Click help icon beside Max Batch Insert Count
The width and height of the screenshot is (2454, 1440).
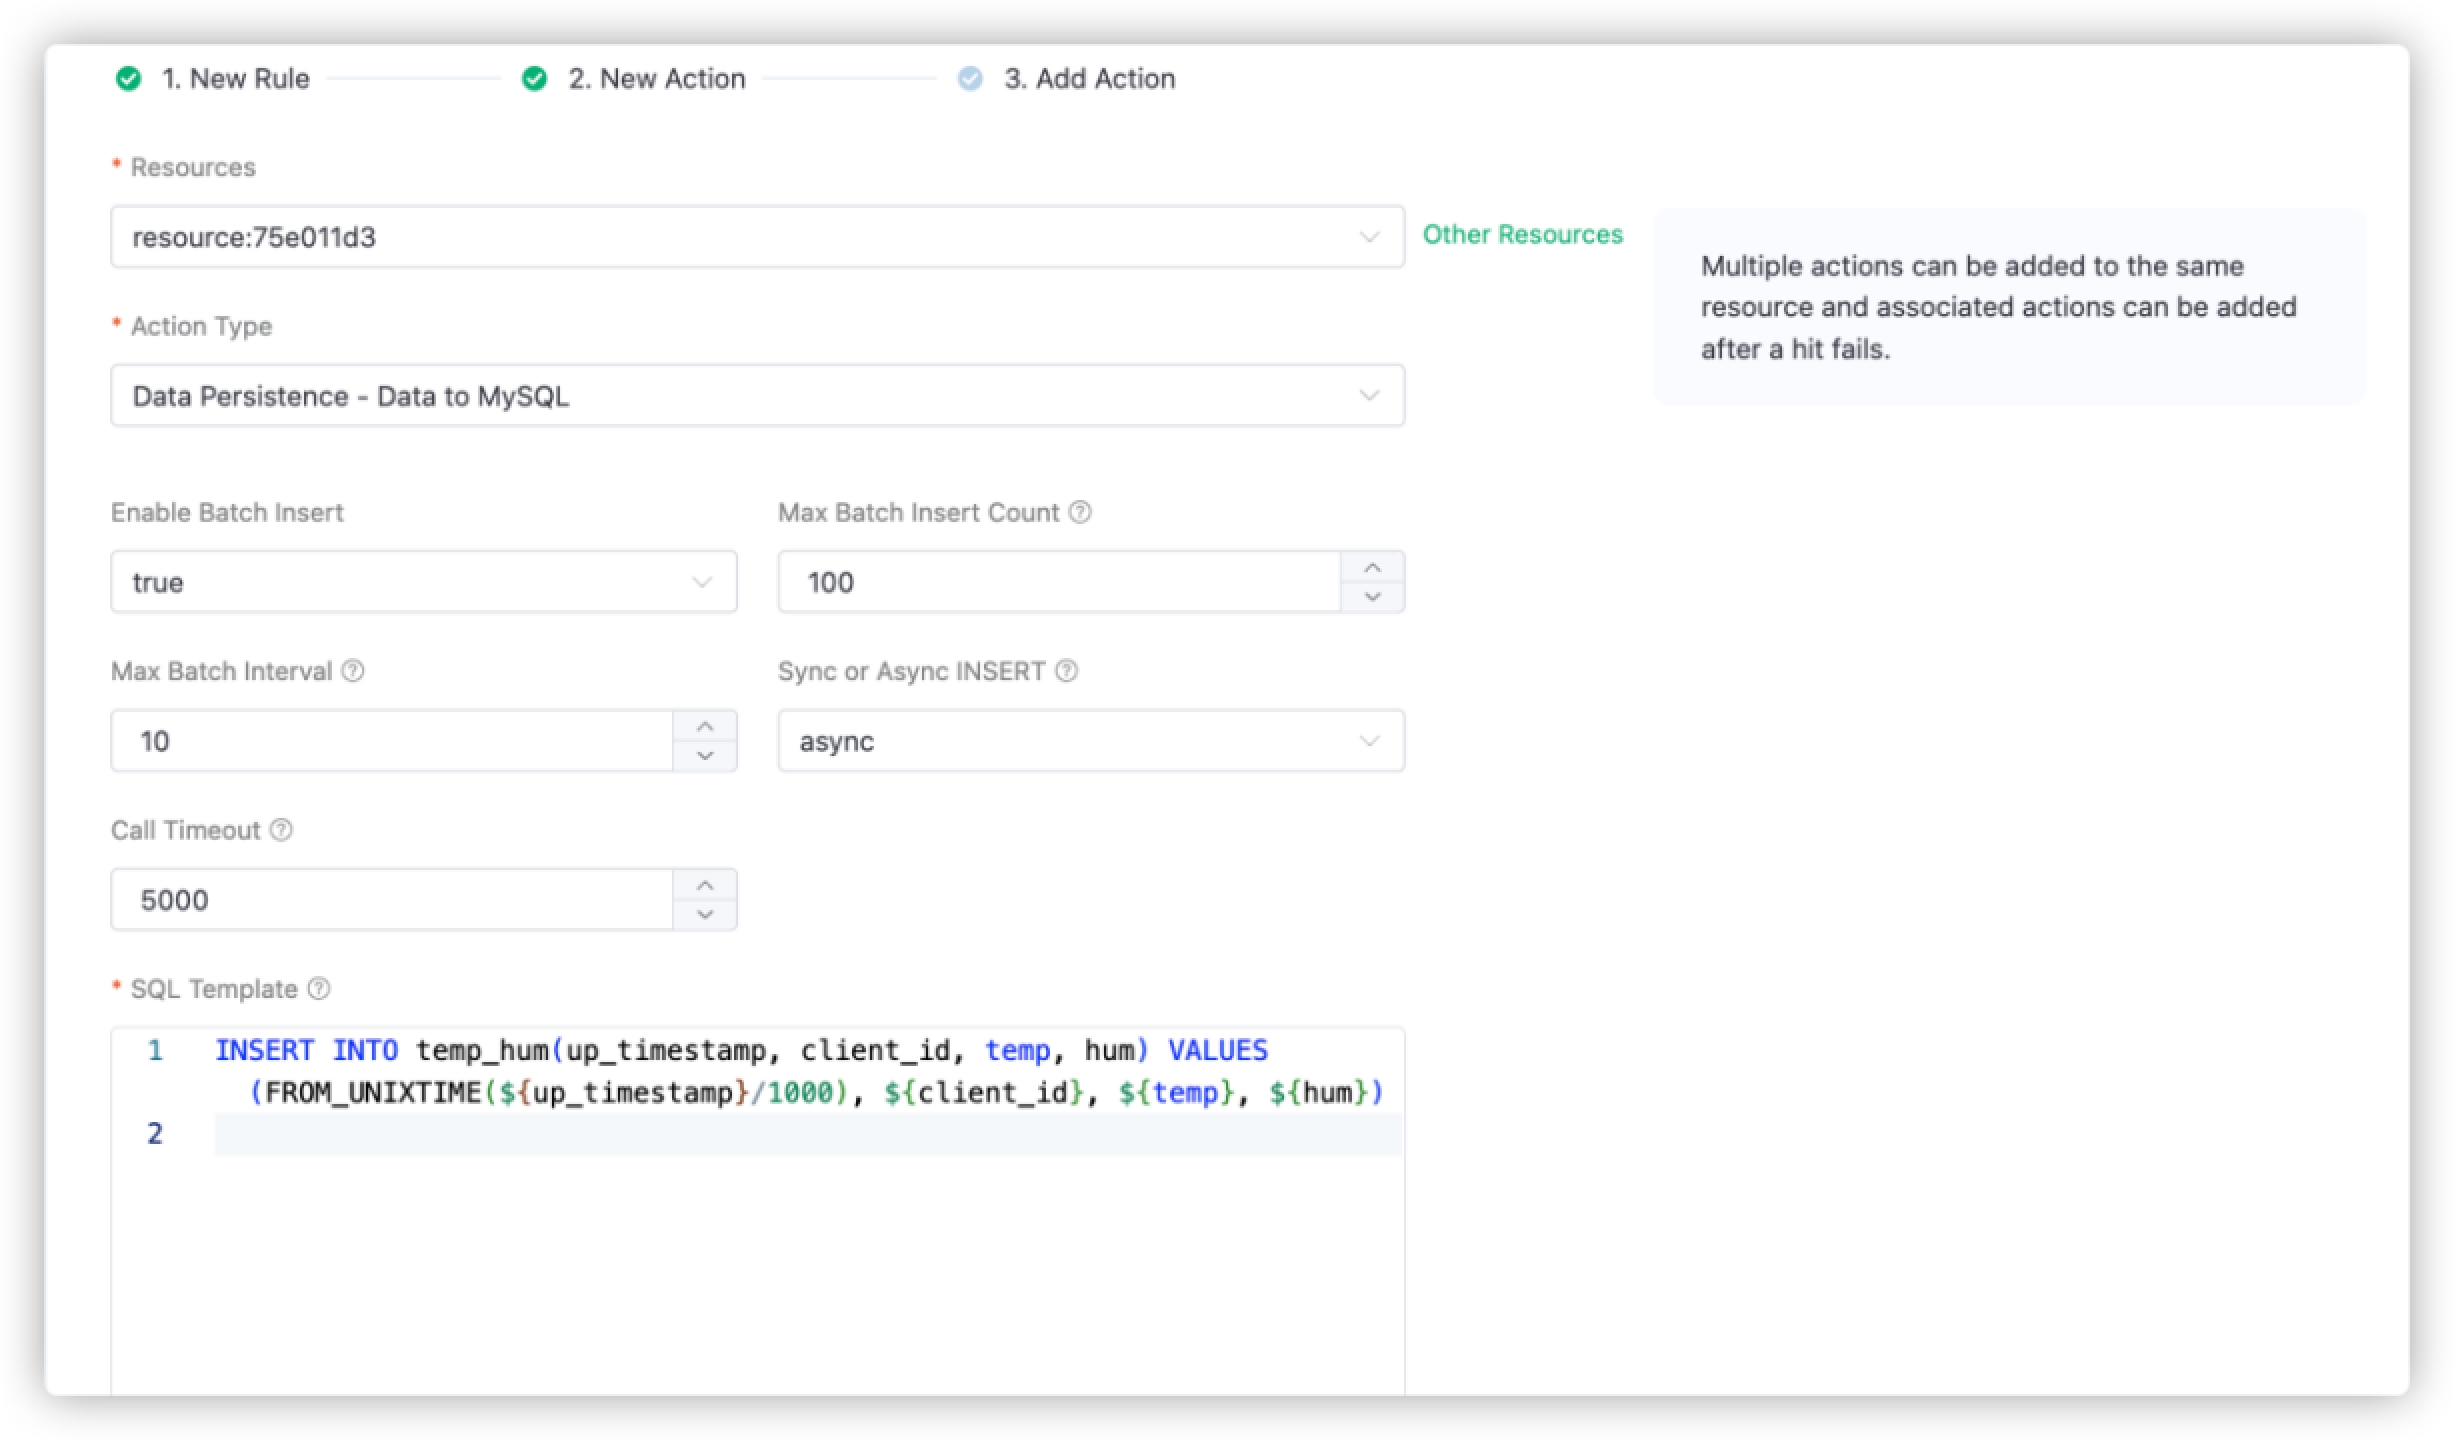click(1080, 512)
